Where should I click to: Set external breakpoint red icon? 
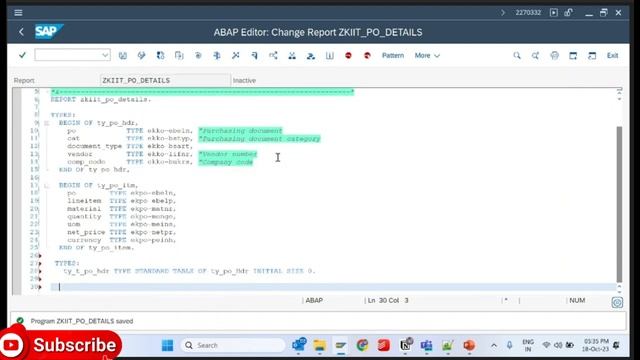367,56
